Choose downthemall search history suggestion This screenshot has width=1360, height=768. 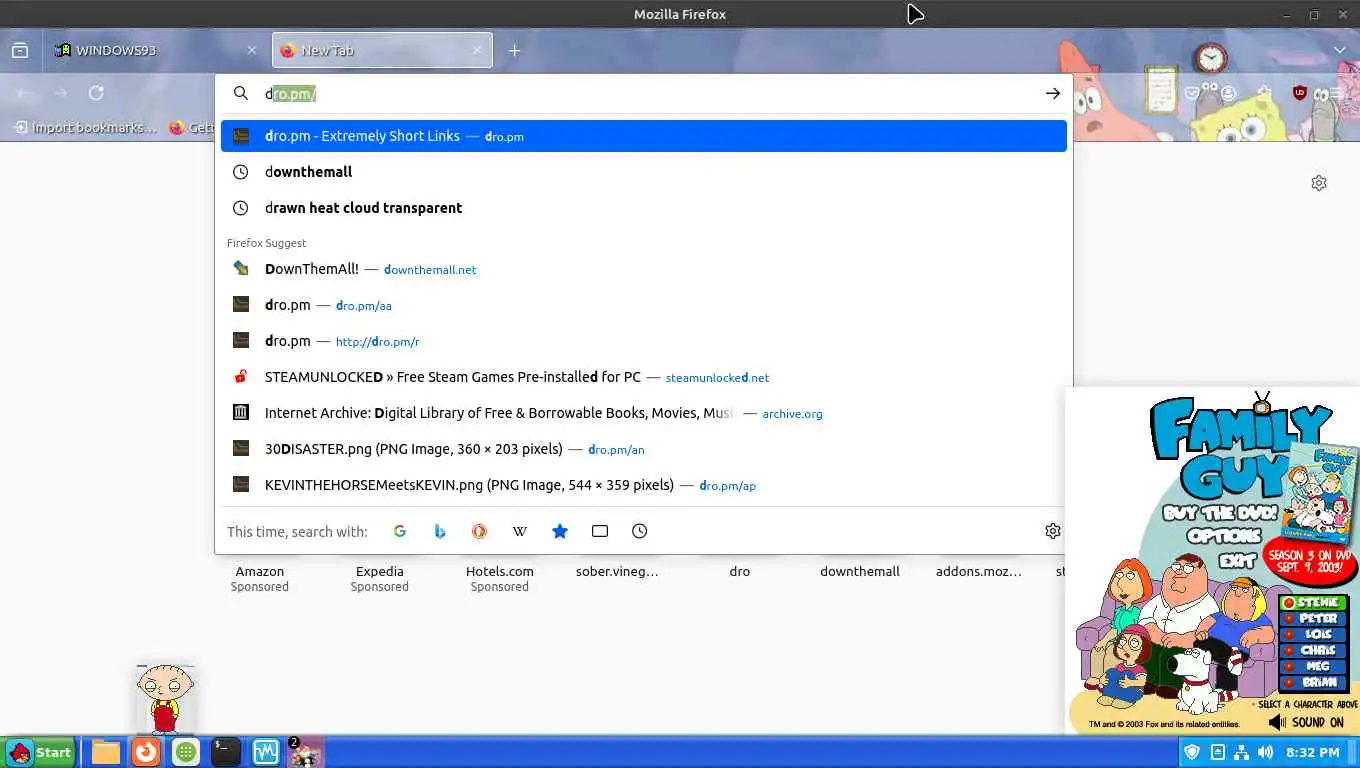[x=644, y=172]
